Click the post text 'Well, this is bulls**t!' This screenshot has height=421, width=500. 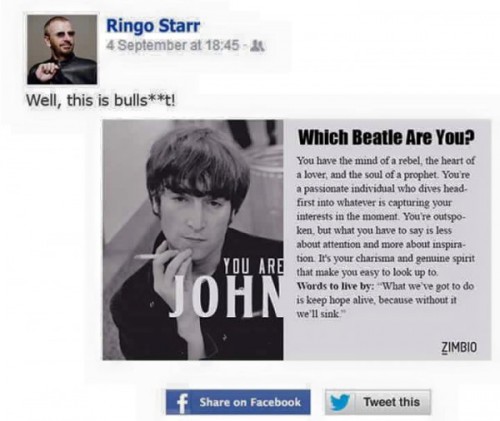(101, 100)
